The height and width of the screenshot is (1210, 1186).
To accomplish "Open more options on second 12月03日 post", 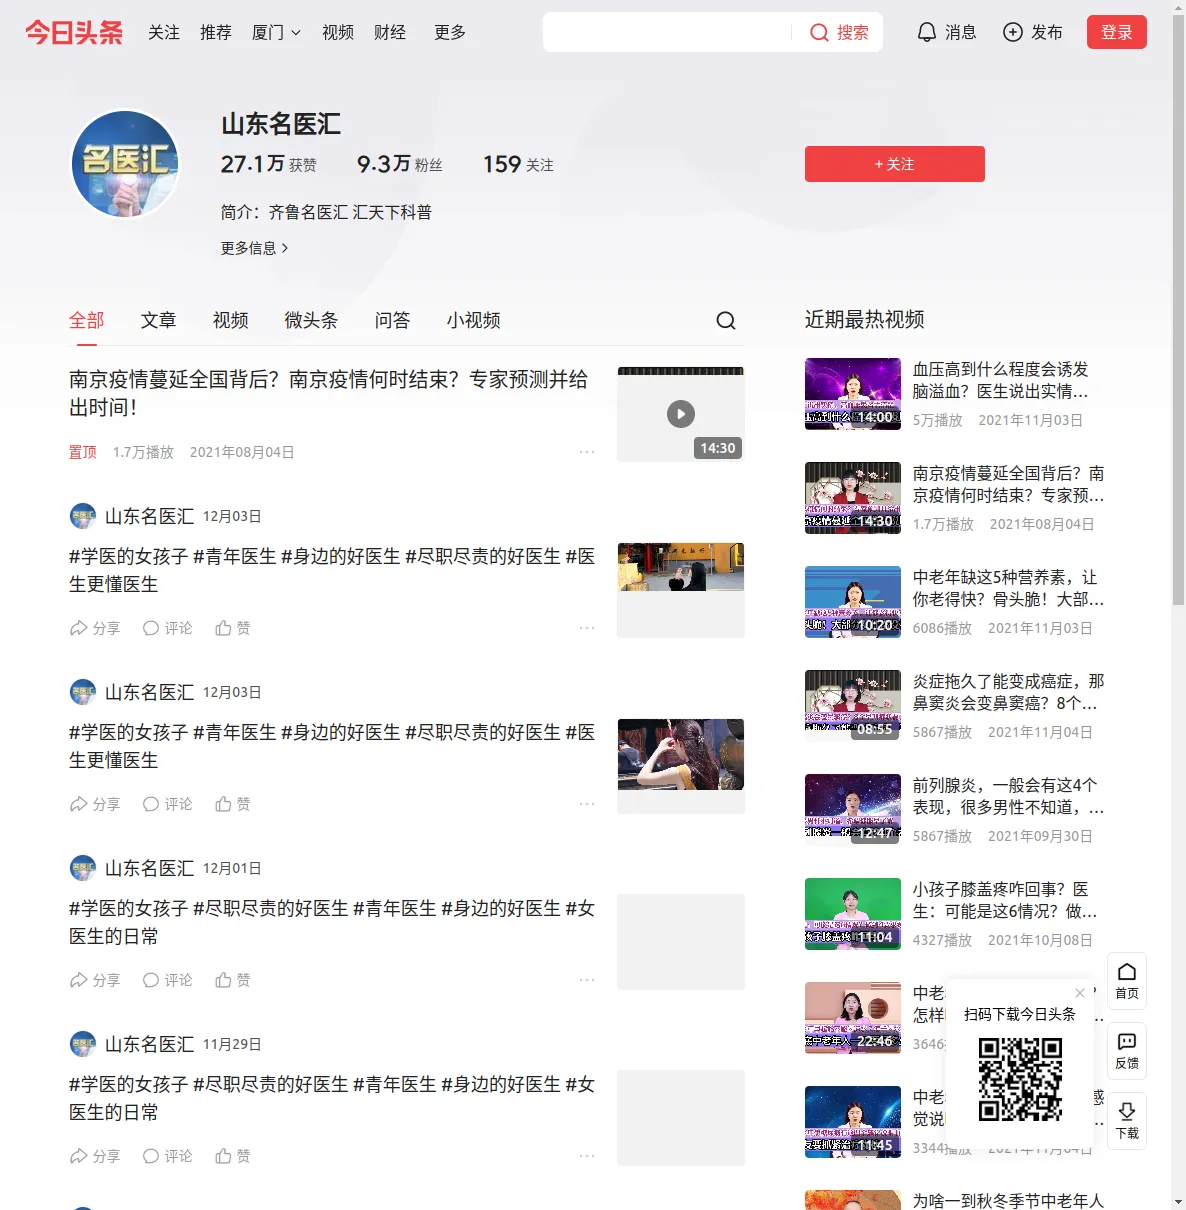I will point(587,804).
